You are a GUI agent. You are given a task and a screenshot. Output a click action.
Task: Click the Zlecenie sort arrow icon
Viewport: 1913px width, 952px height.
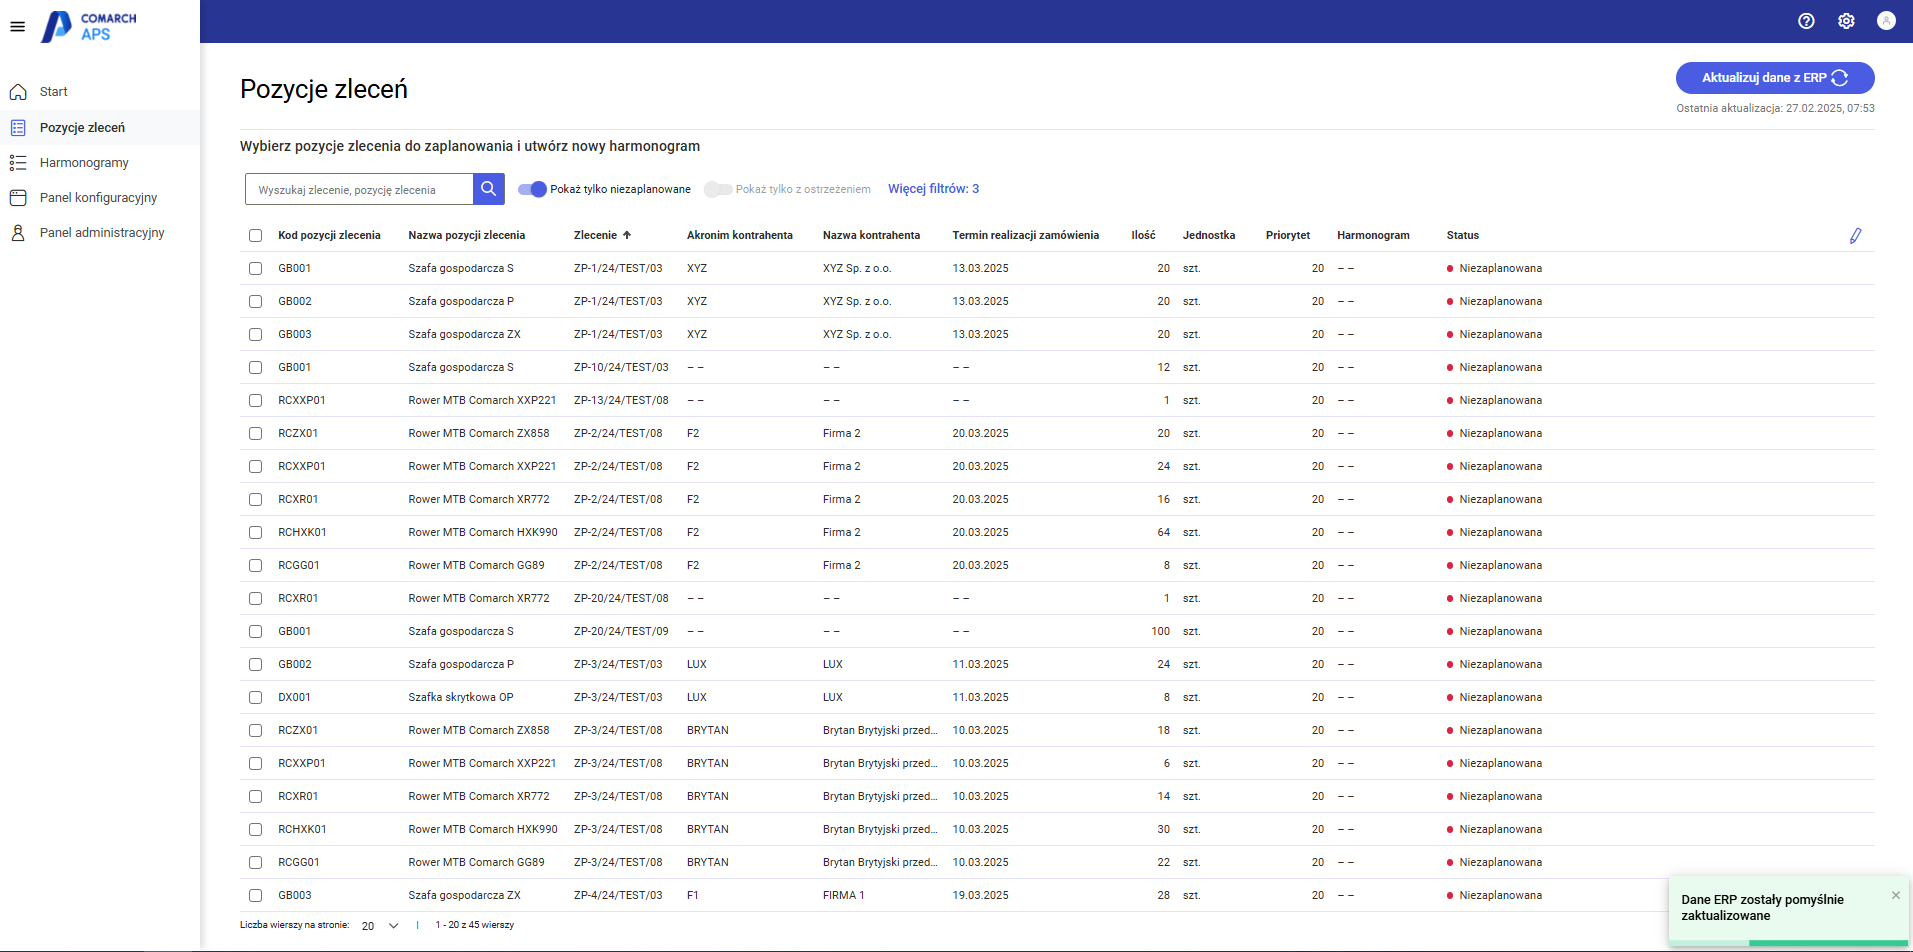[627, 235]
